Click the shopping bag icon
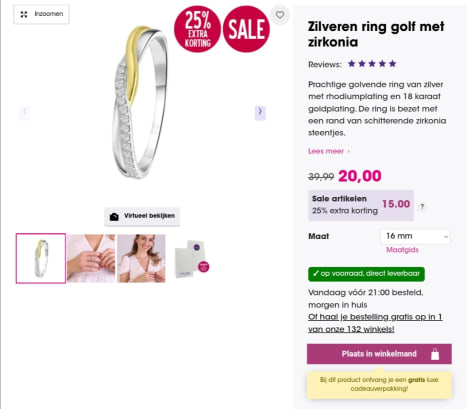Screen dimensions: 475x409 point(435,354)
